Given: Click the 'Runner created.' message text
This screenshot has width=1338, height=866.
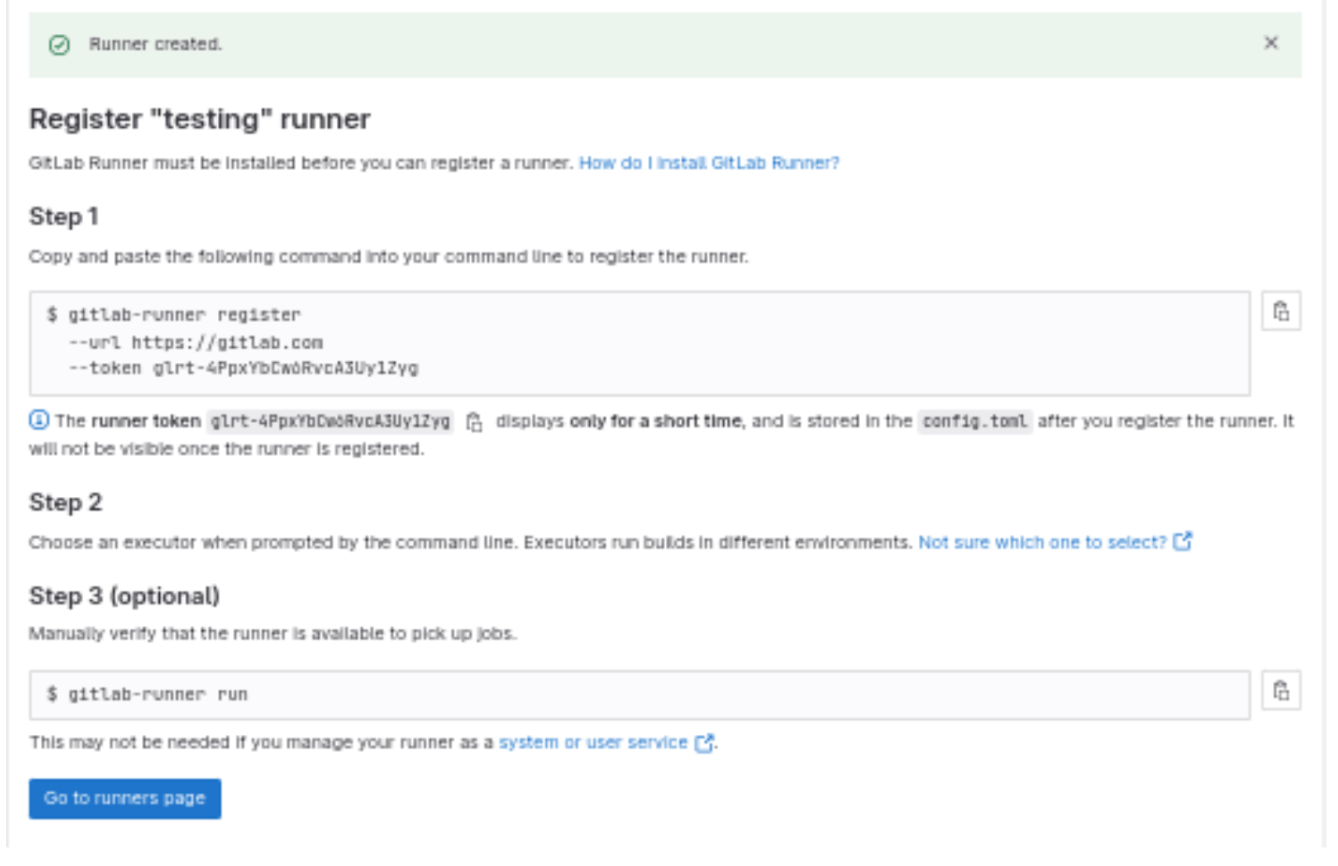Looking at the screenshot, I should 156,44.
